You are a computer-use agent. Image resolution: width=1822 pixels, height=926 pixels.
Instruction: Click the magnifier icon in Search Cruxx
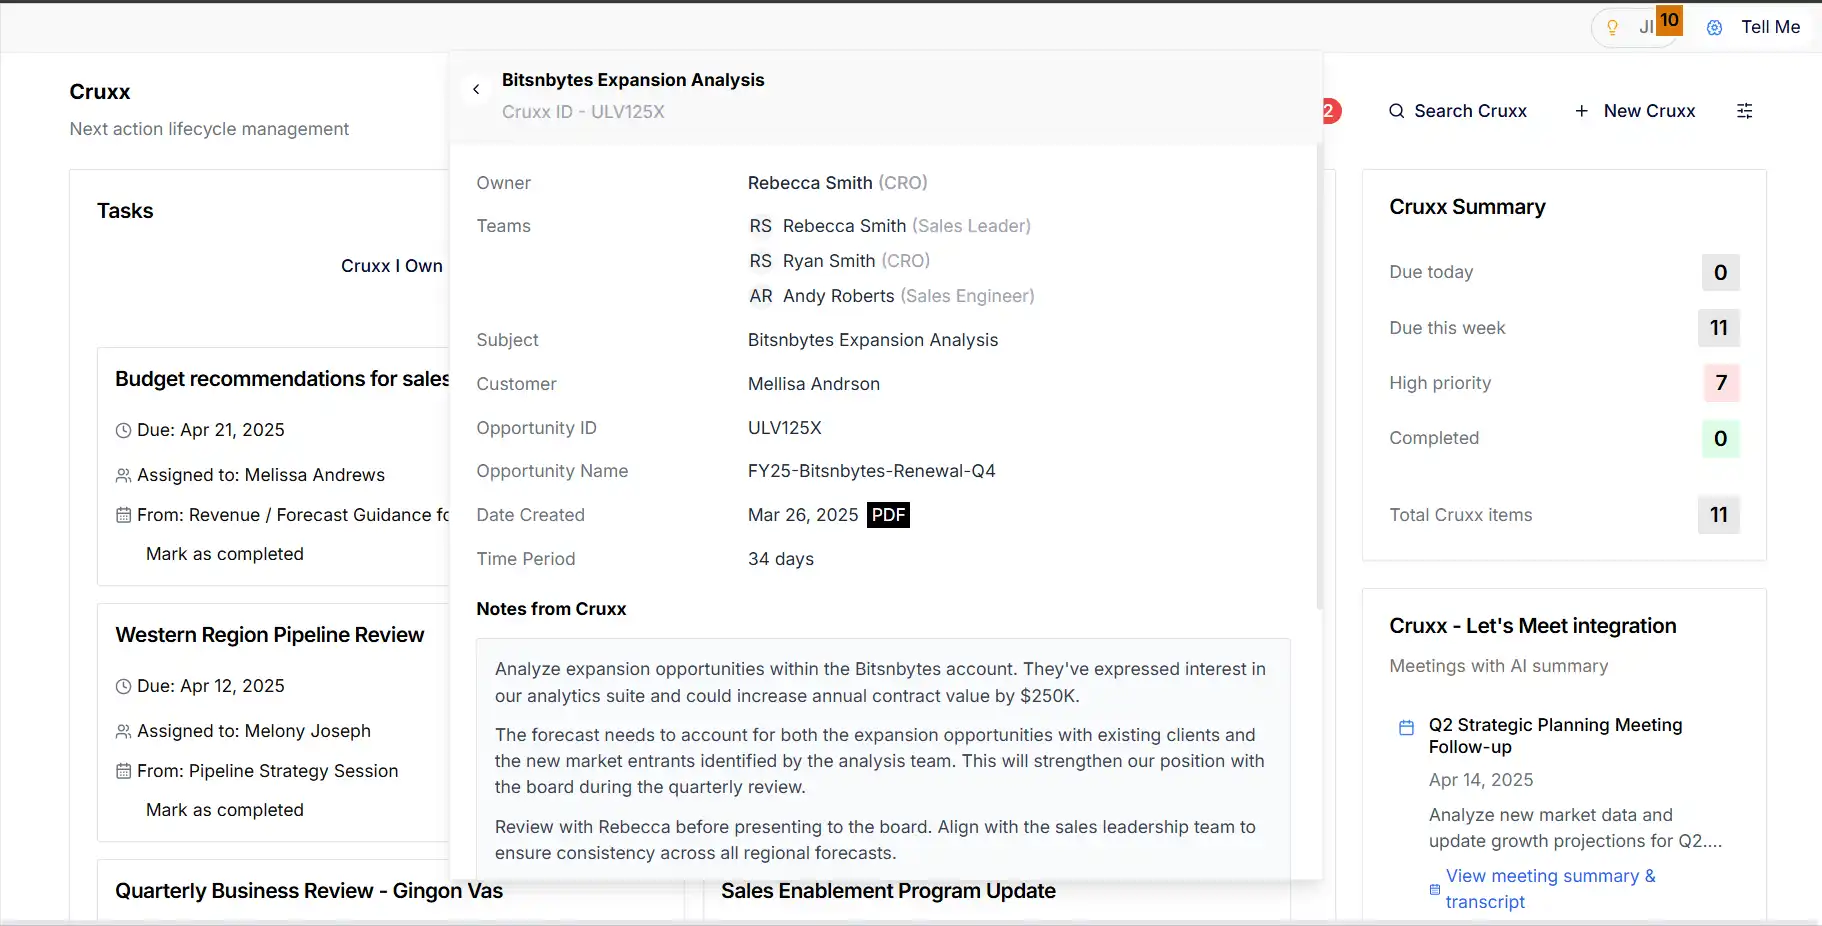(x=1397, y=111)
